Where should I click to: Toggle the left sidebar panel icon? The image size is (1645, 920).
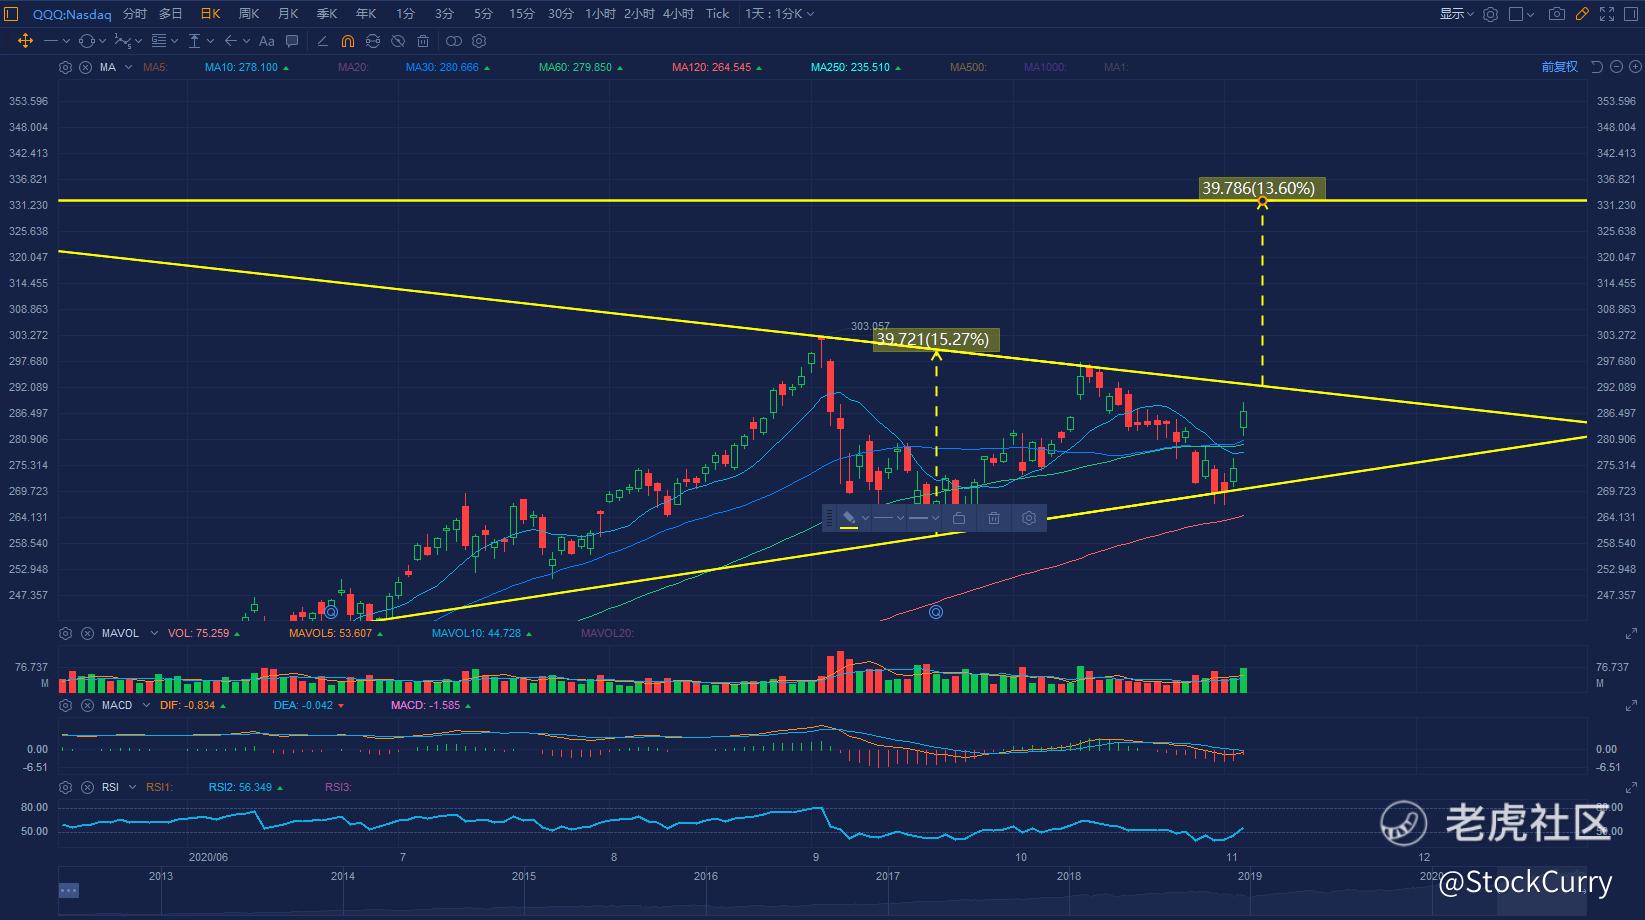11,14
